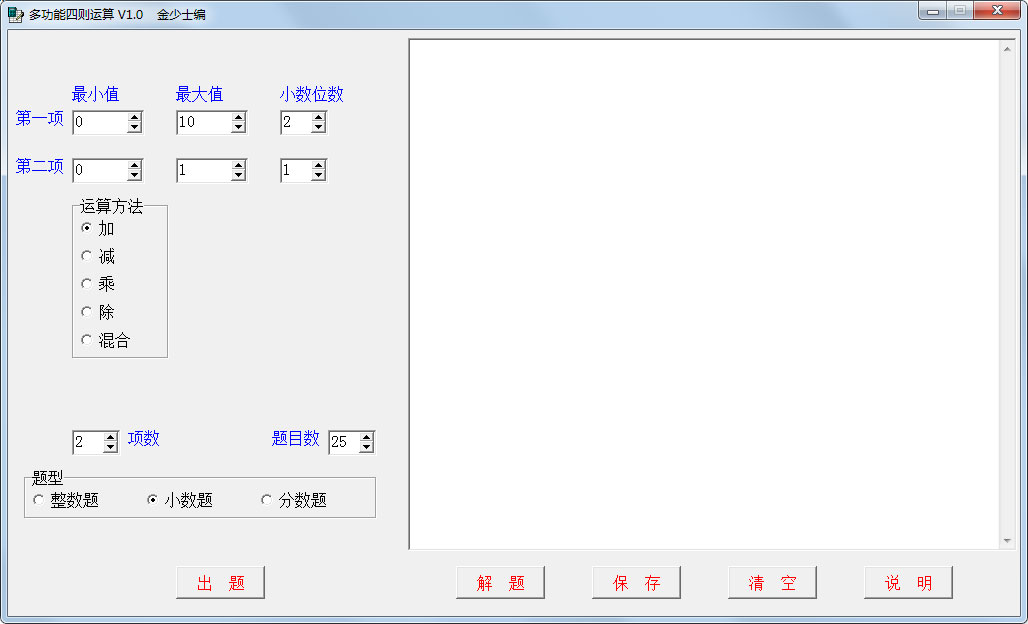Increase the question count (题目数) spinner
The width and height of the screenshot is (1028, 624).
click(367, 437)
